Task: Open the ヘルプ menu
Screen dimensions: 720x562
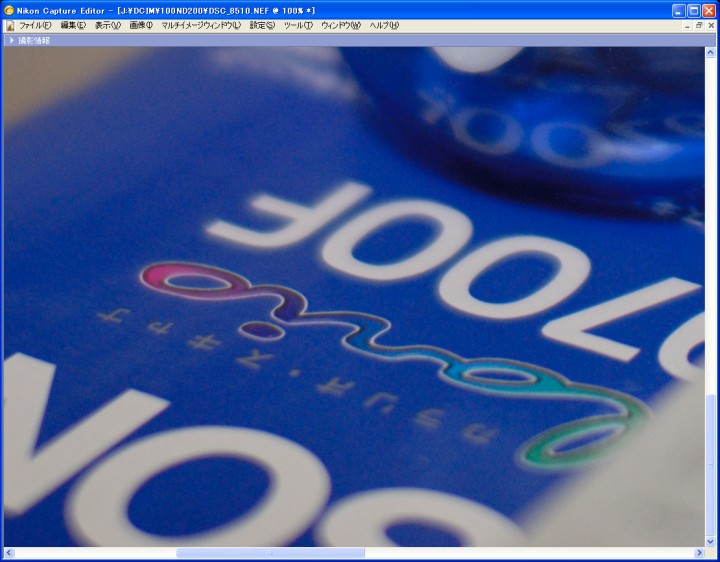Action: click(x=384, y=26)
